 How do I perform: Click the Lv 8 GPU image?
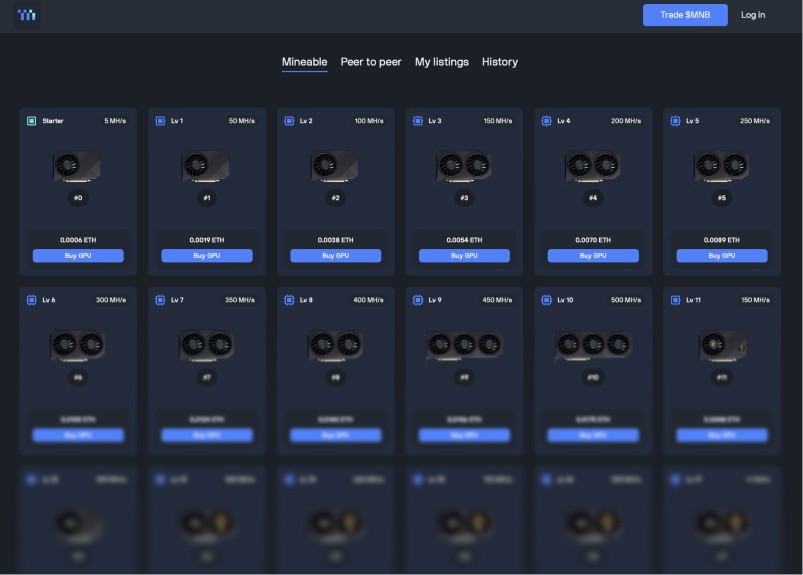(335, 345)
